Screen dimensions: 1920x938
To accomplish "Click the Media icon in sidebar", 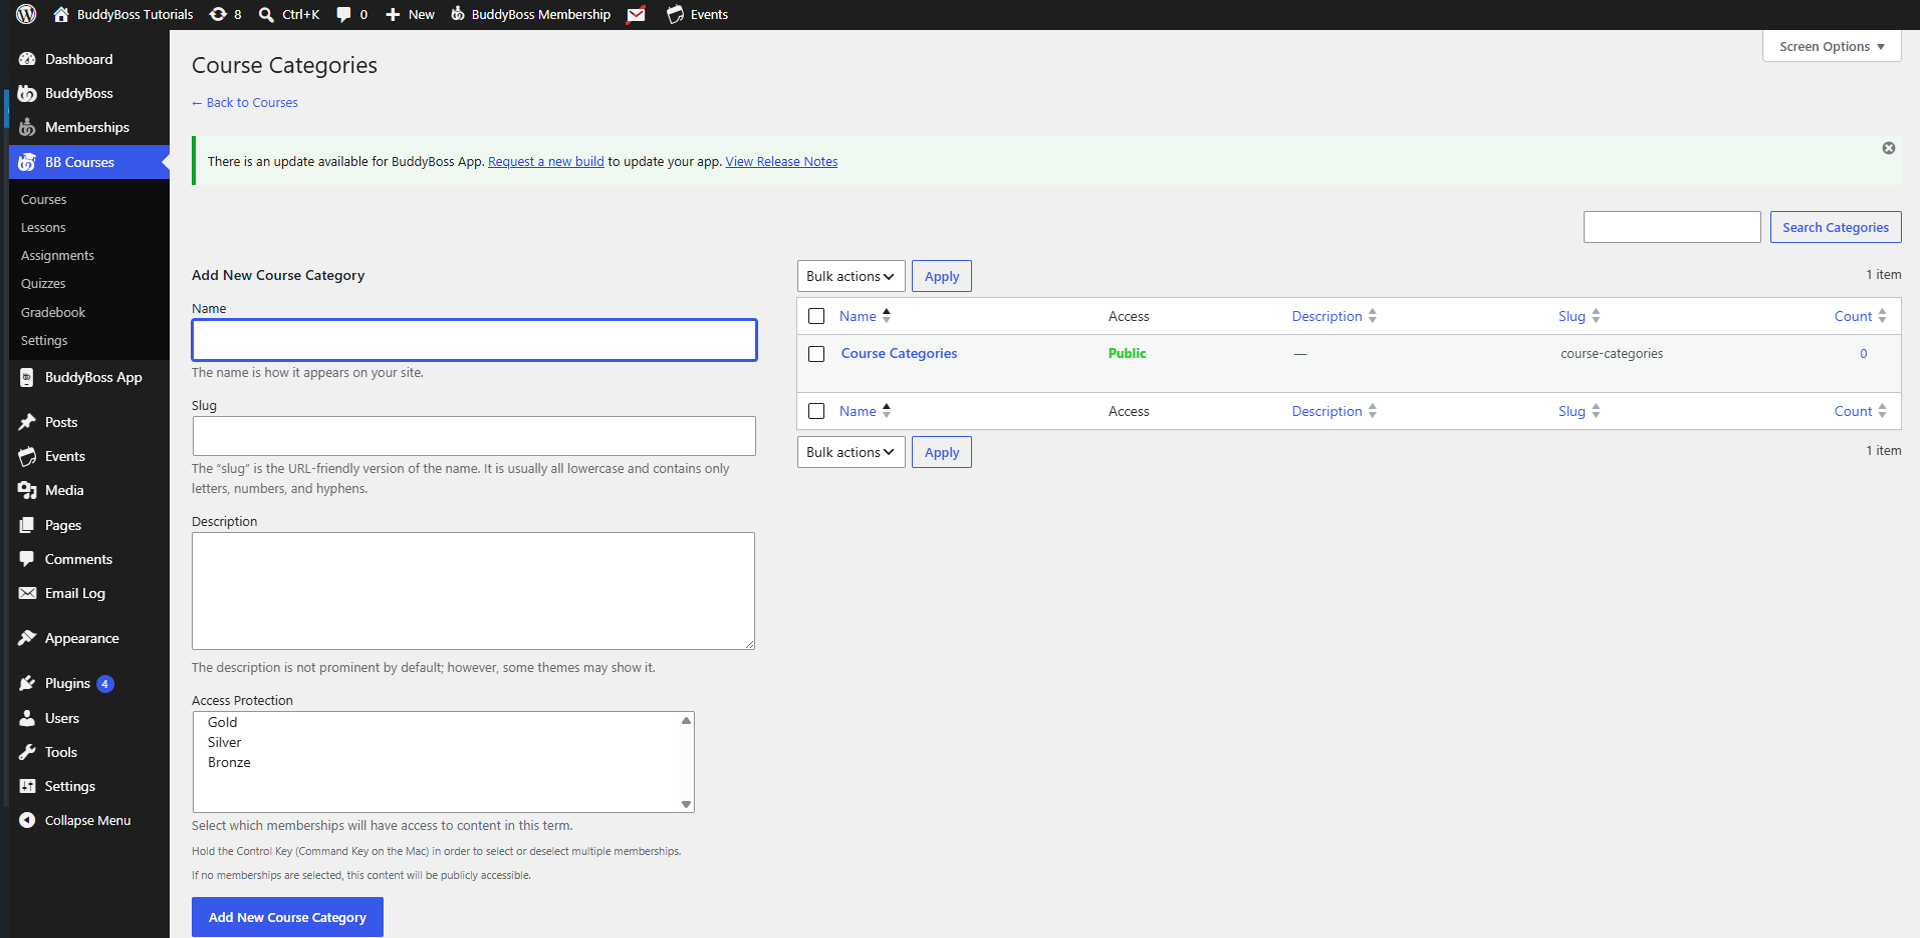I will [27, 490].
